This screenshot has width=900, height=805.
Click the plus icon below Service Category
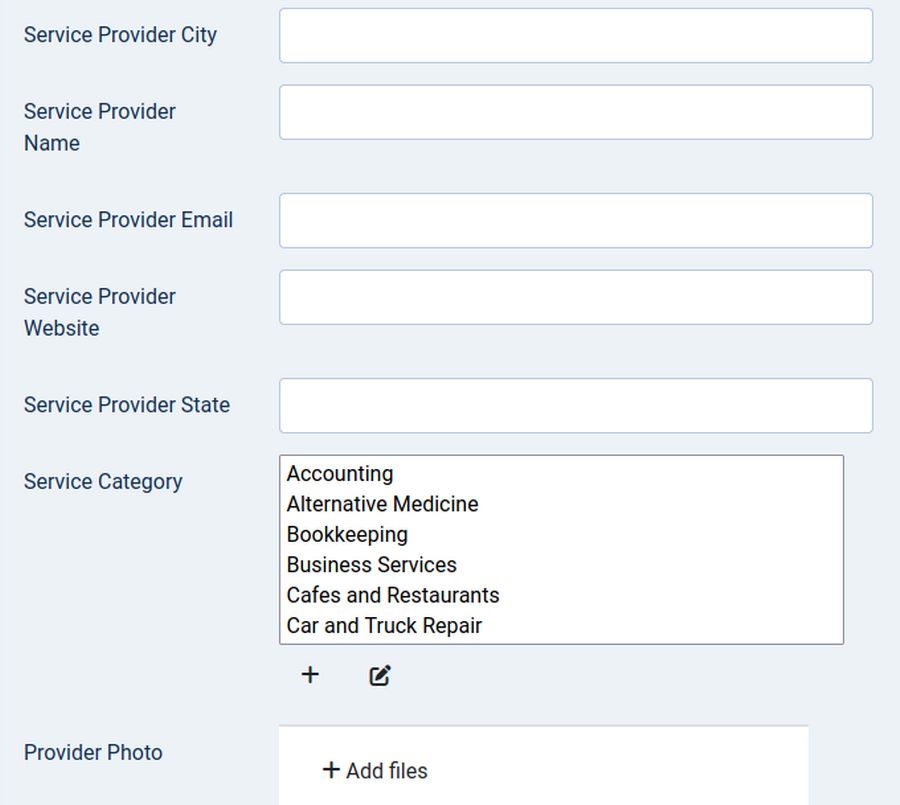tap(310, 675)
